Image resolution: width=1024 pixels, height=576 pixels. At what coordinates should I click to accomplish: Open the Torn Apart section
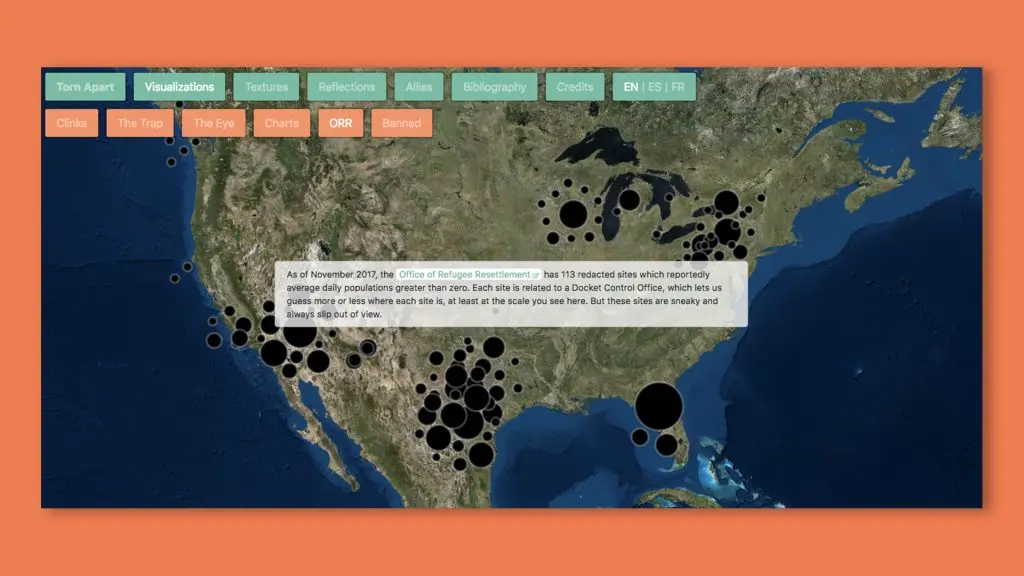coord(84,87)
